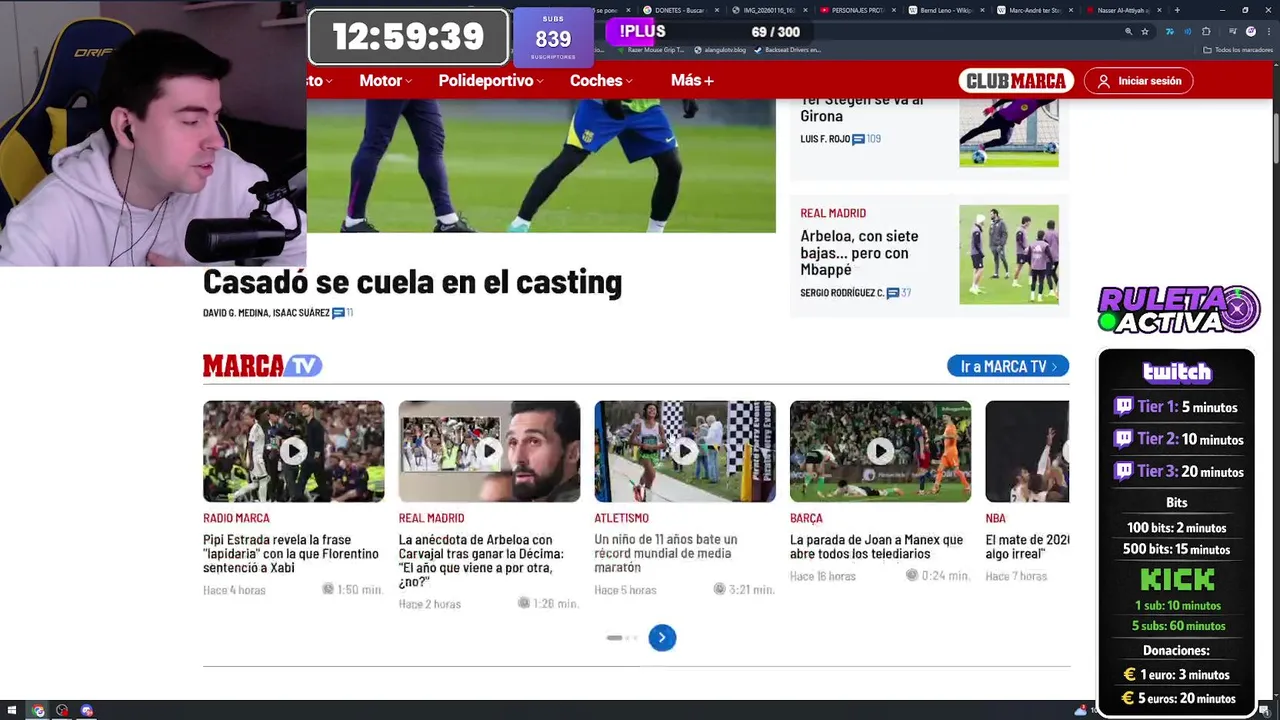Viewport: 1280px width, 720px height.
Task: Expand the Coches menu
Action: (602, 80)
